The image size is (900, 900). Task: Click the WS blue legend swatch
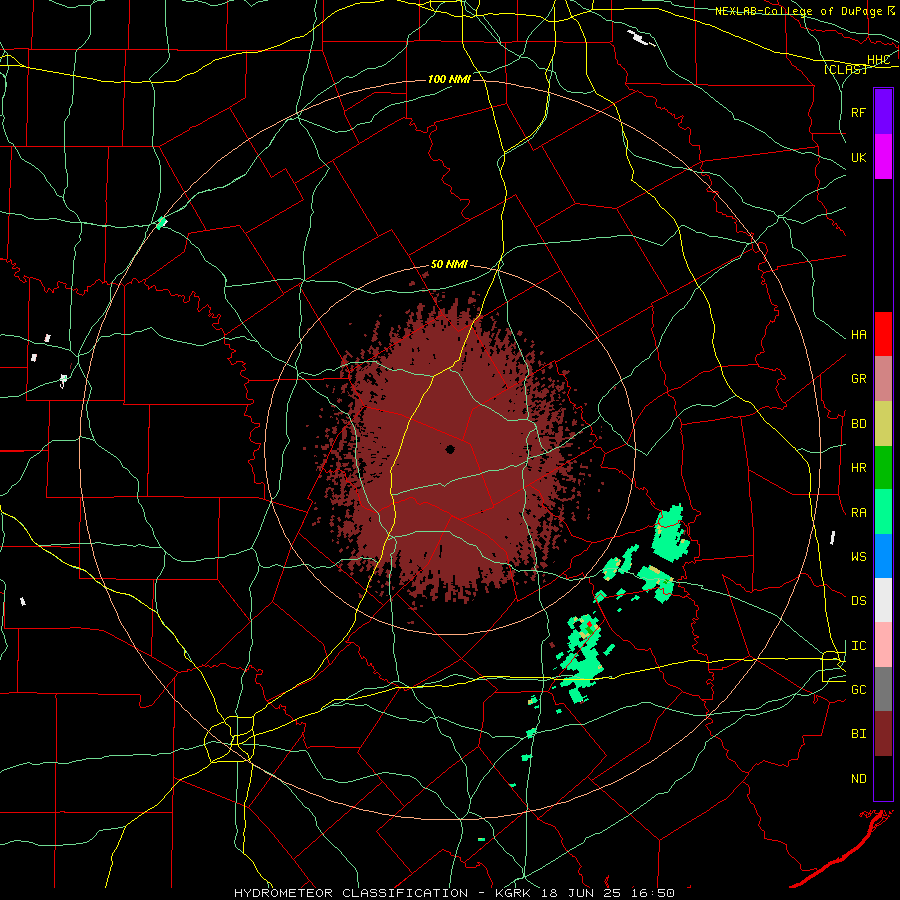pos(883,556)
